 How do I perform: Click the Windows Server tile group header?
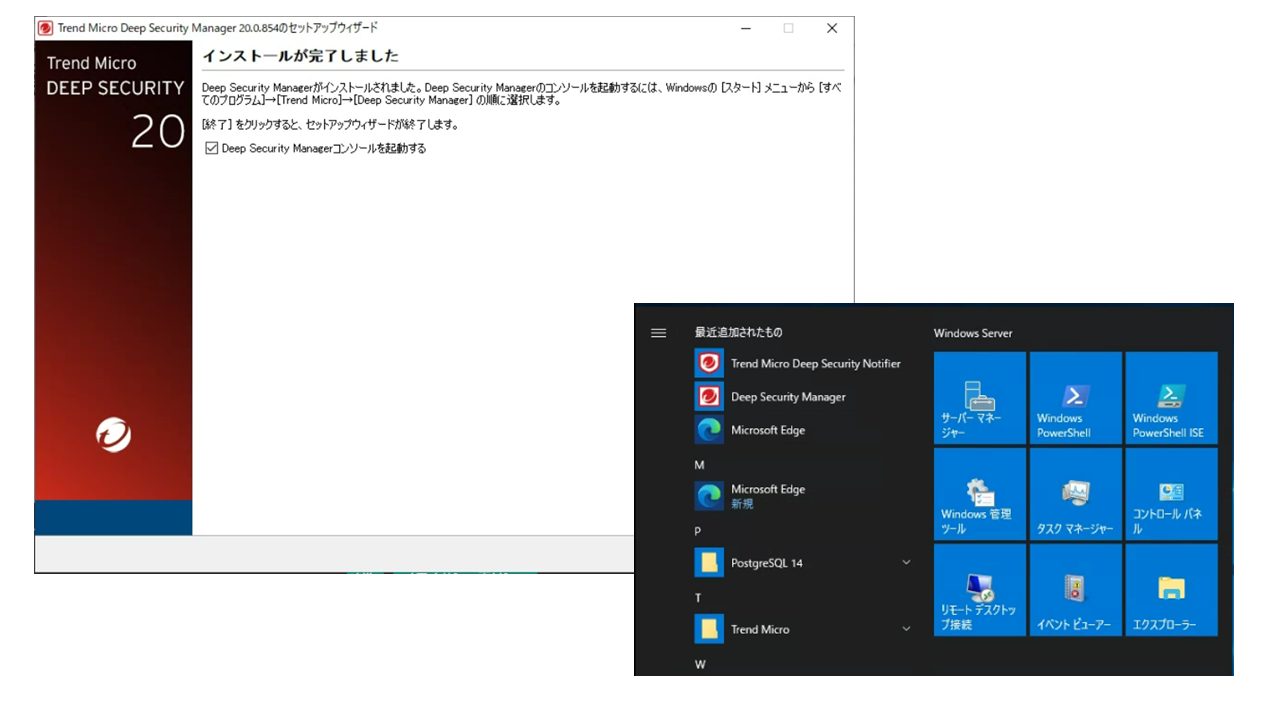973,333
